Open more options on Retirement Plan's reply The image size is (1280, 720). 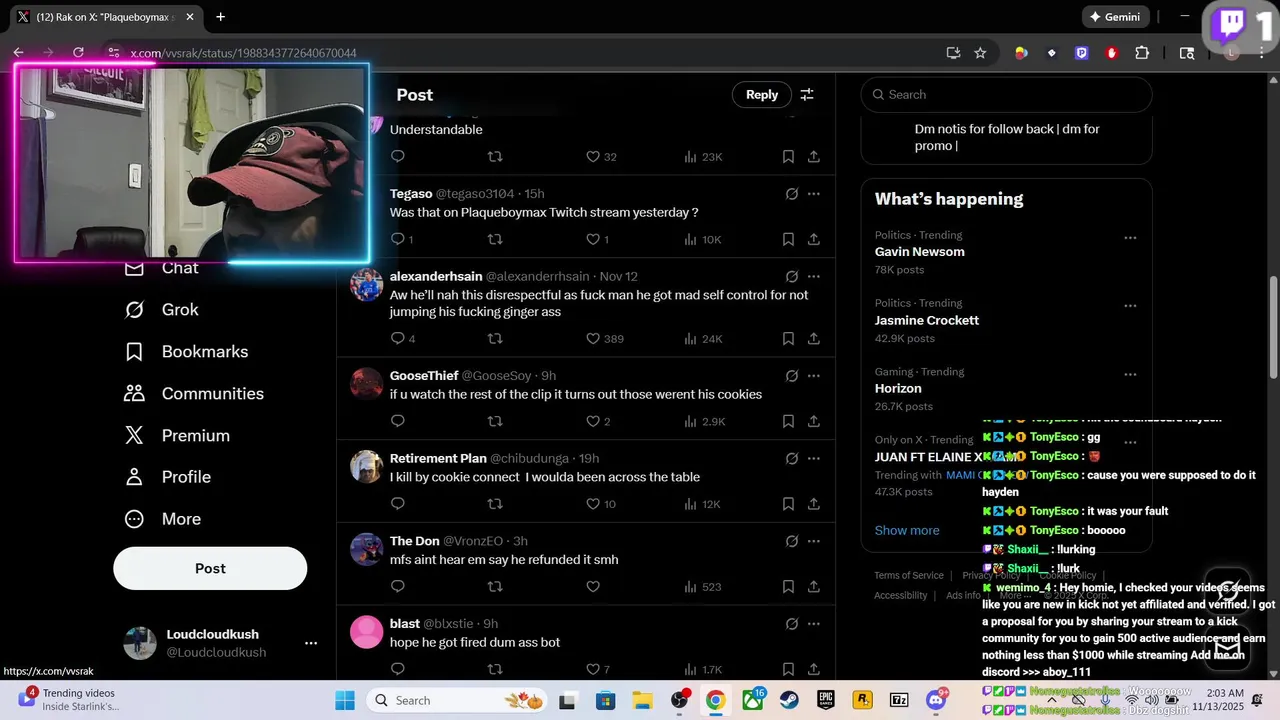(814, 458)
